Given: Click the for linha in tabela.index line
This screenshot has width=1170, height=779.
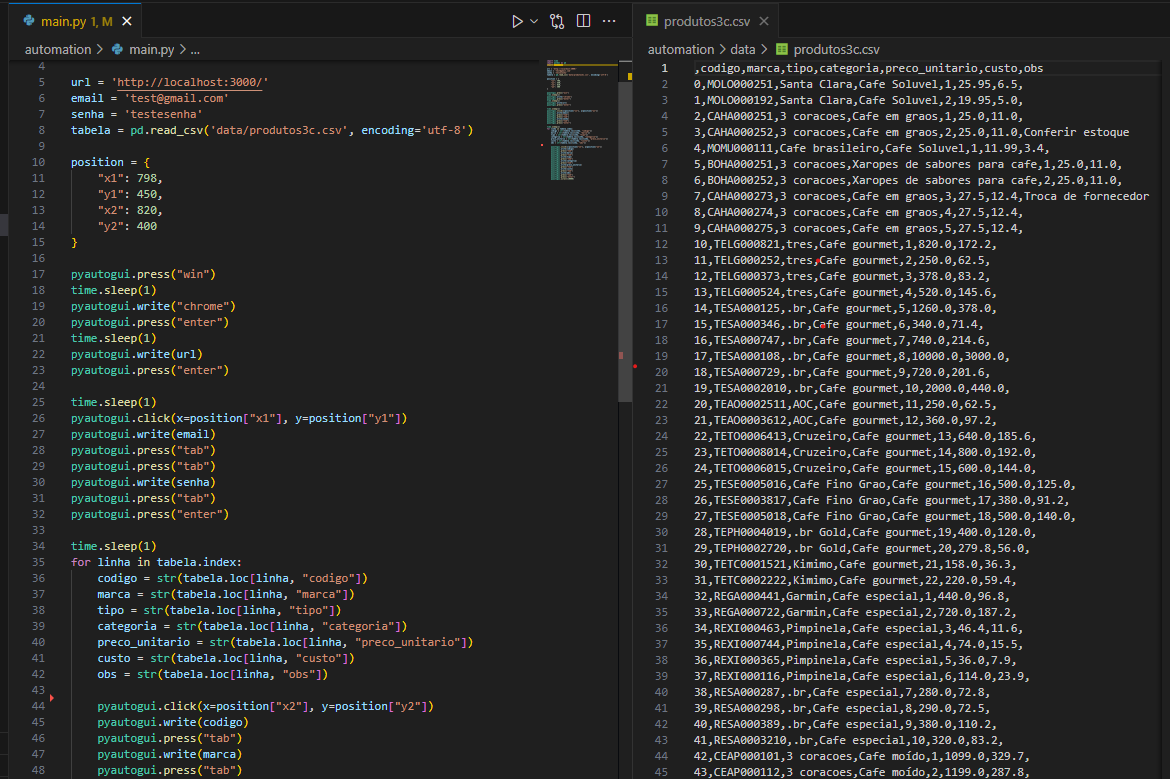Looking at the screenshot, I should (156, 563).
